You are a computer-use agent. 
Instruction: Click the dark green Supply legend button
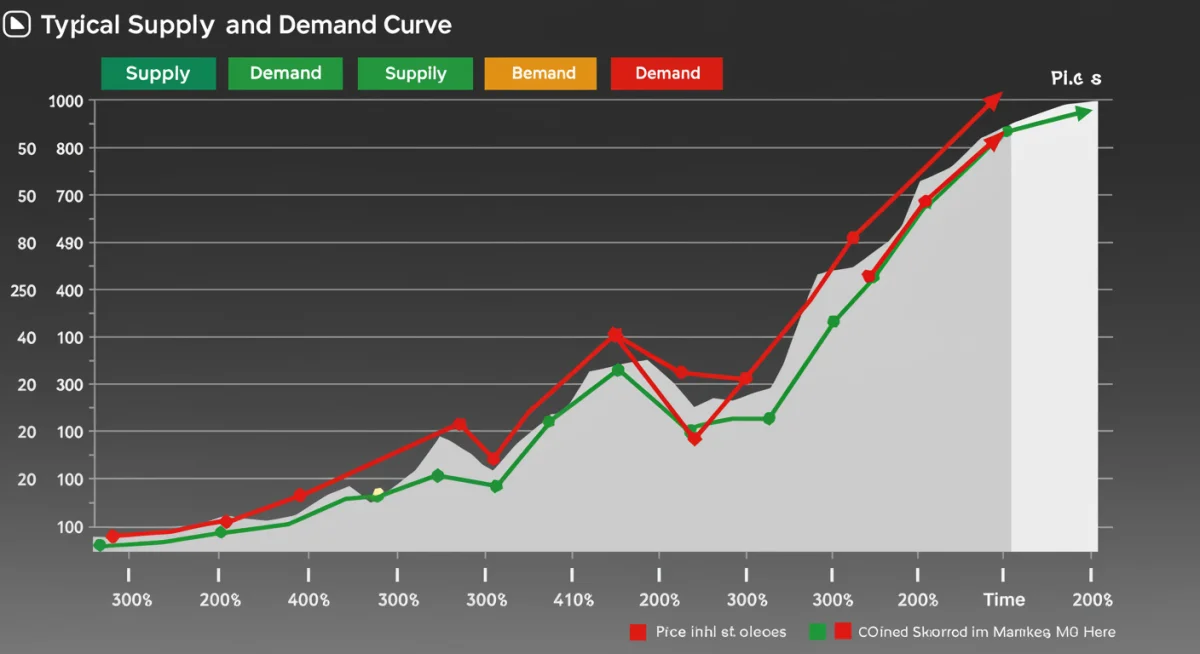(x=158, y=74)
